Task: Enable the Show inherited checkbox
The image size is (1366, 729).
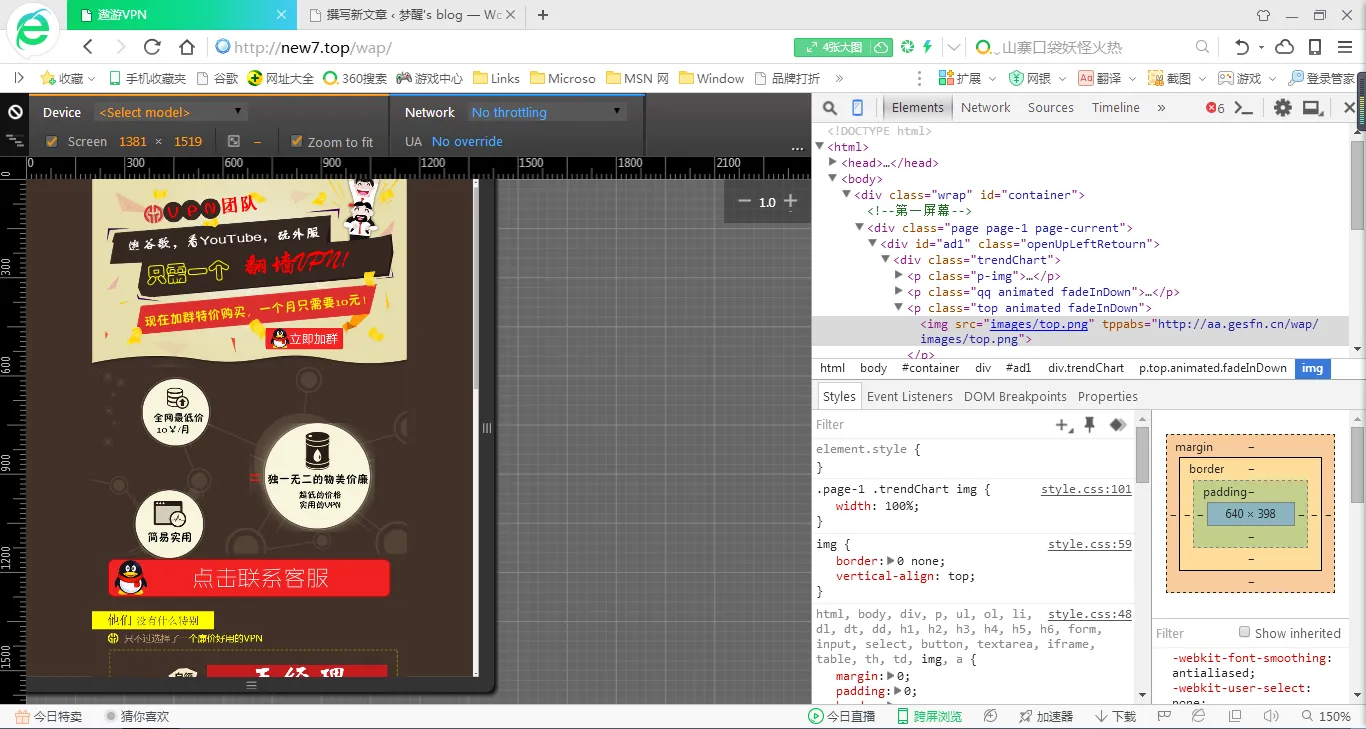Action: tap(1244, 632)
